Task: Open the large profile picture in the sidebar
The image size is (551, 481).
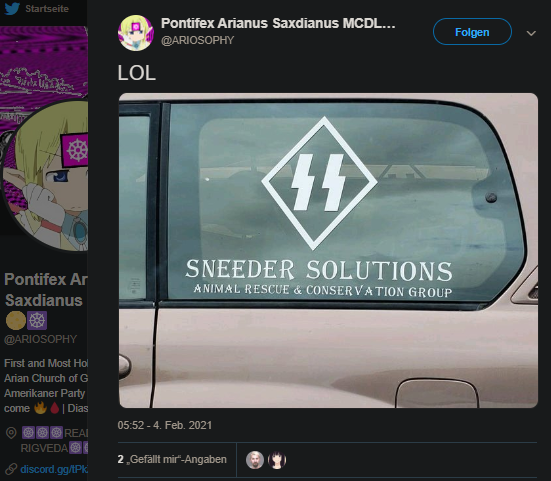Action: point(46,176)
